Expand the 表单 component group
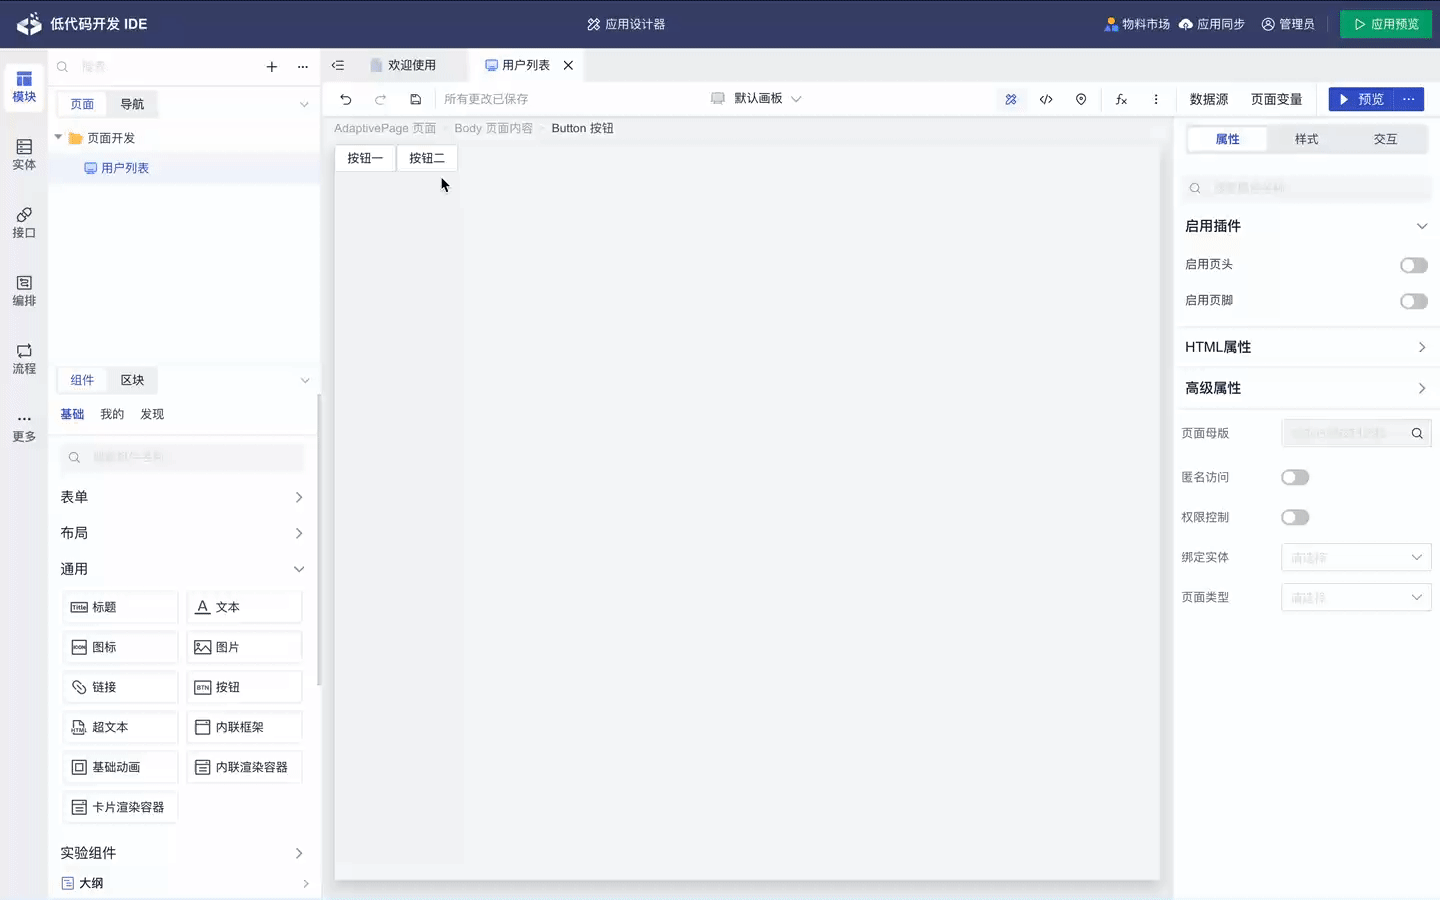The height and width of the screenshot is (900, 1440). pos(181,497)
